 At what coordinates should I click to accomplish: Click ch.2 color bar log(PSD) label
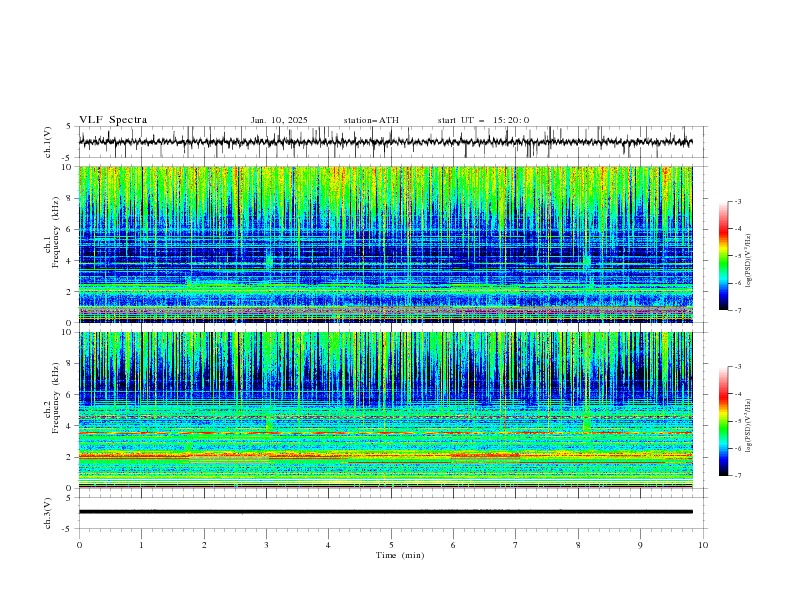point(749,425)
